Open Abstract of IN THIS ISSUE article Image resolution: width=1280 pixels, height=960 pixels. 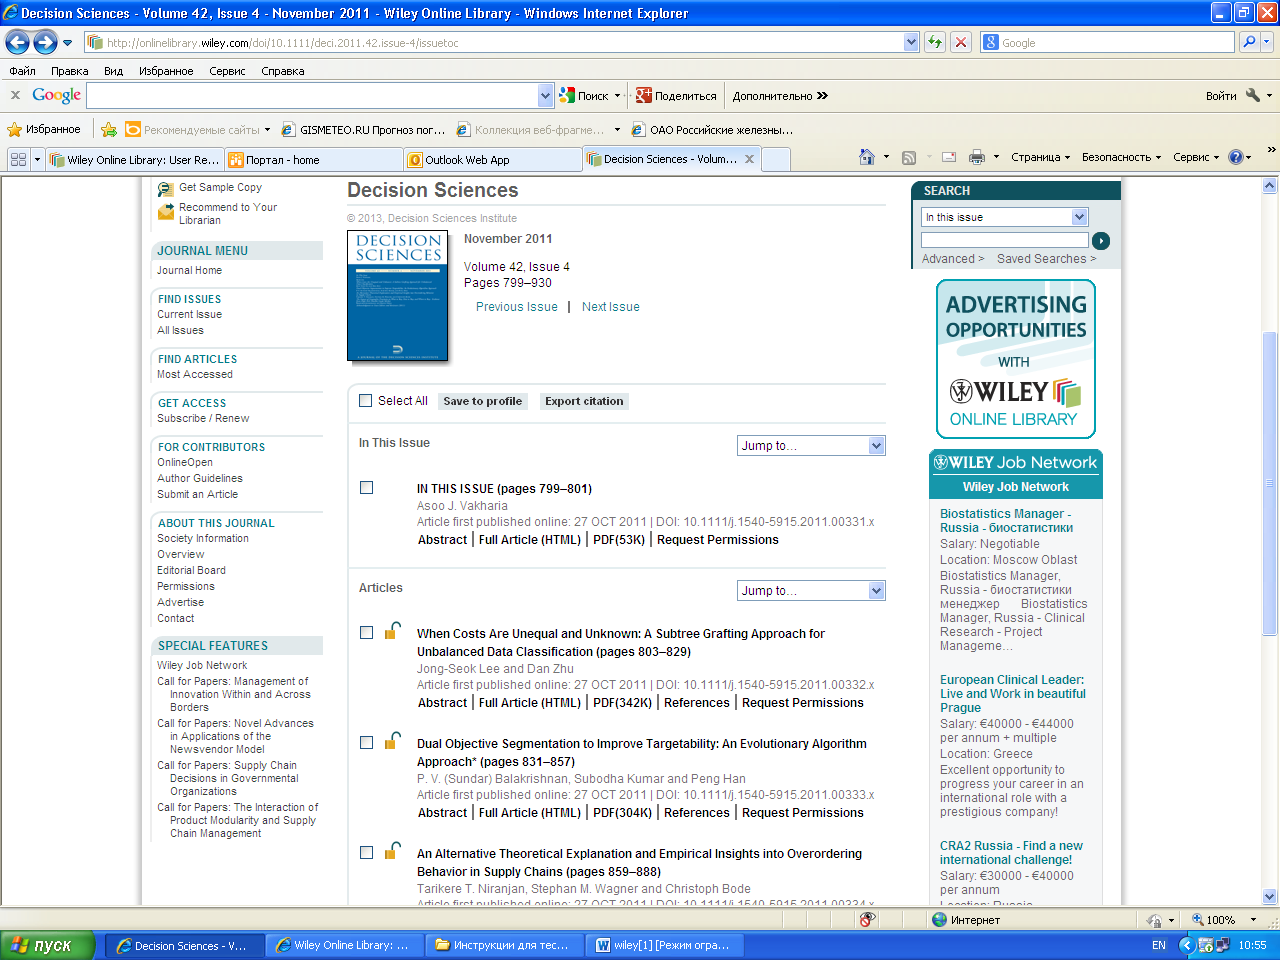(442, 540)
